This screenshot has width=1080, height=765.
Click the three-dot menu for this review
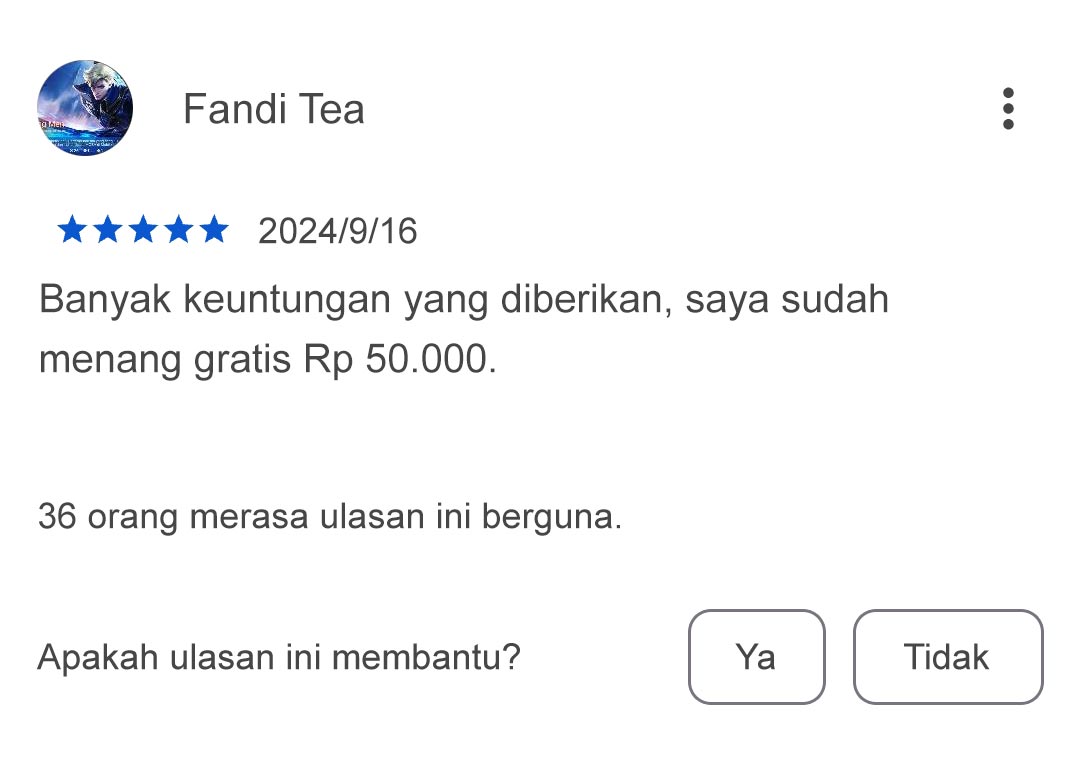(1008, 109)
